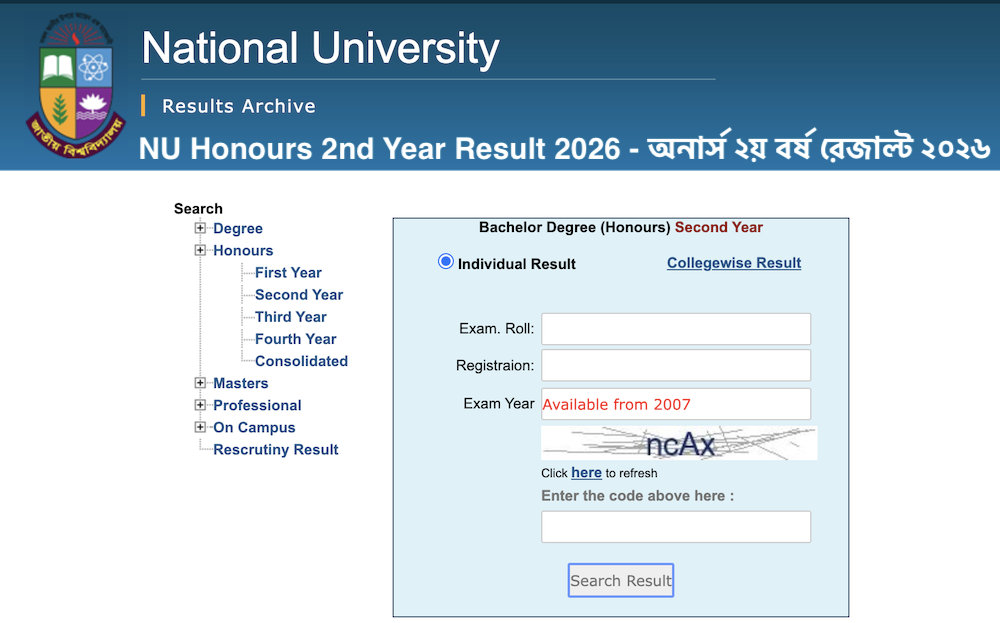Image resolution: width=1000 pixels, height=623 pixels.
Task: Collapse the Honours tree branch
Action: [x=199, y=250]
